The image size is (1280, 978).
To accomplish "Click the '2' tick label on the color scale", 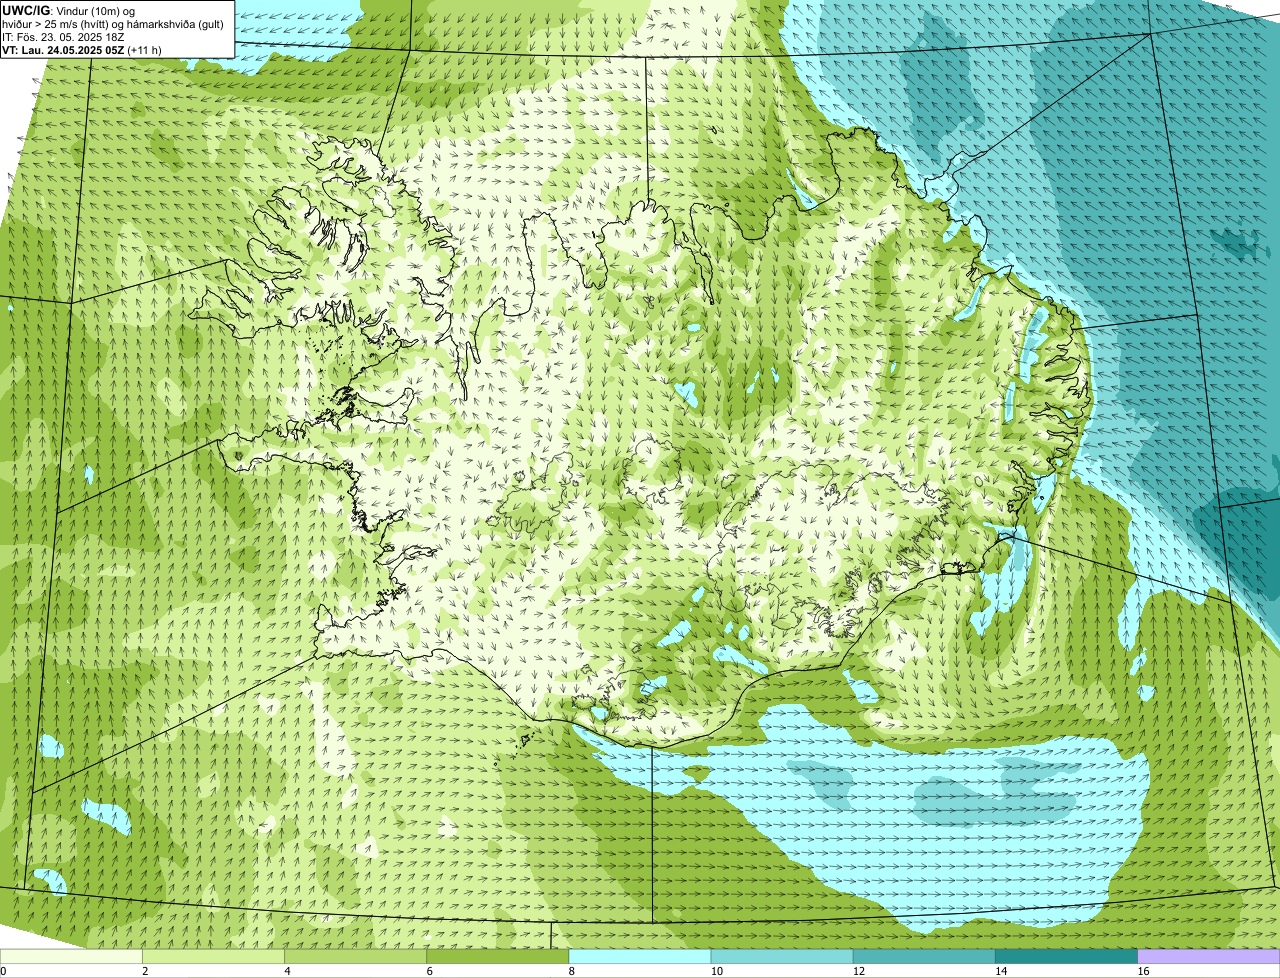I will click(x=145, y=971).
